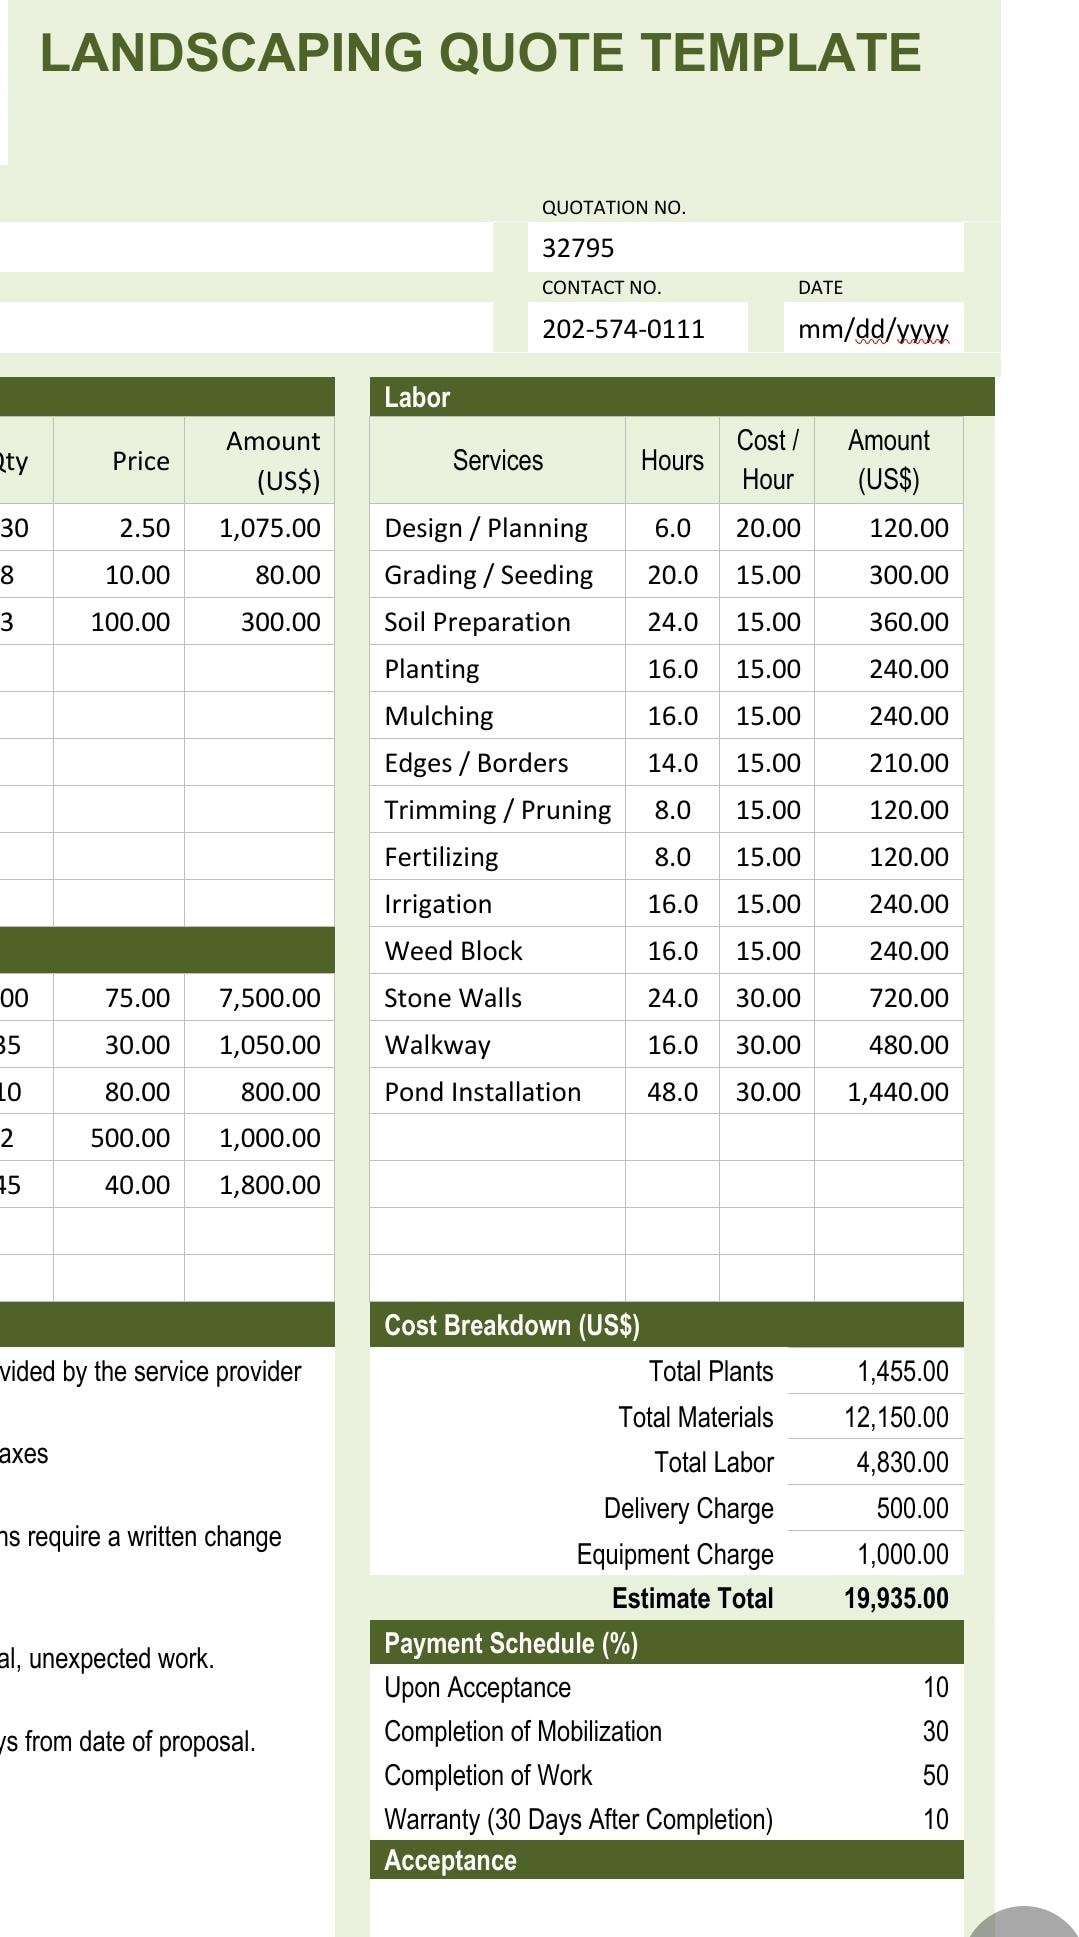Viewport: 1079px width, 1937px height.
Task: Click the 1,440.00 labor amount cell
Action: tap(889, 1092)
